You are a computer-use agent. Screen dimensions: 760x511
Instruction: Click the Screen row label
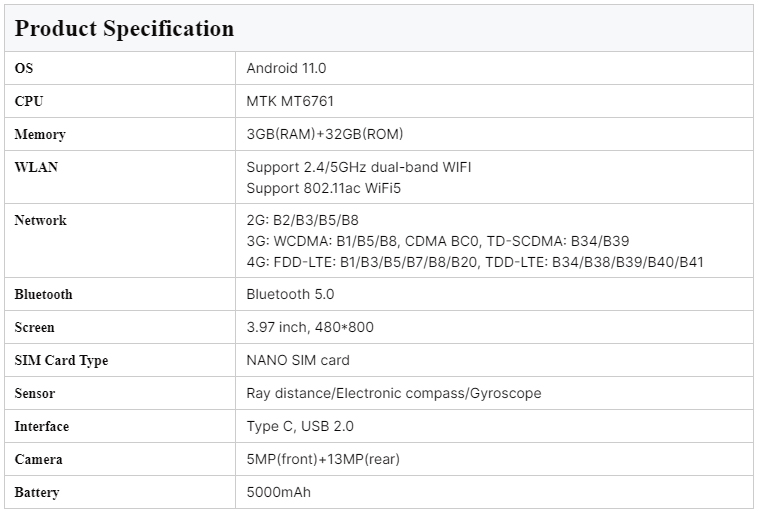pyautogui.click(x=35, y=327)
